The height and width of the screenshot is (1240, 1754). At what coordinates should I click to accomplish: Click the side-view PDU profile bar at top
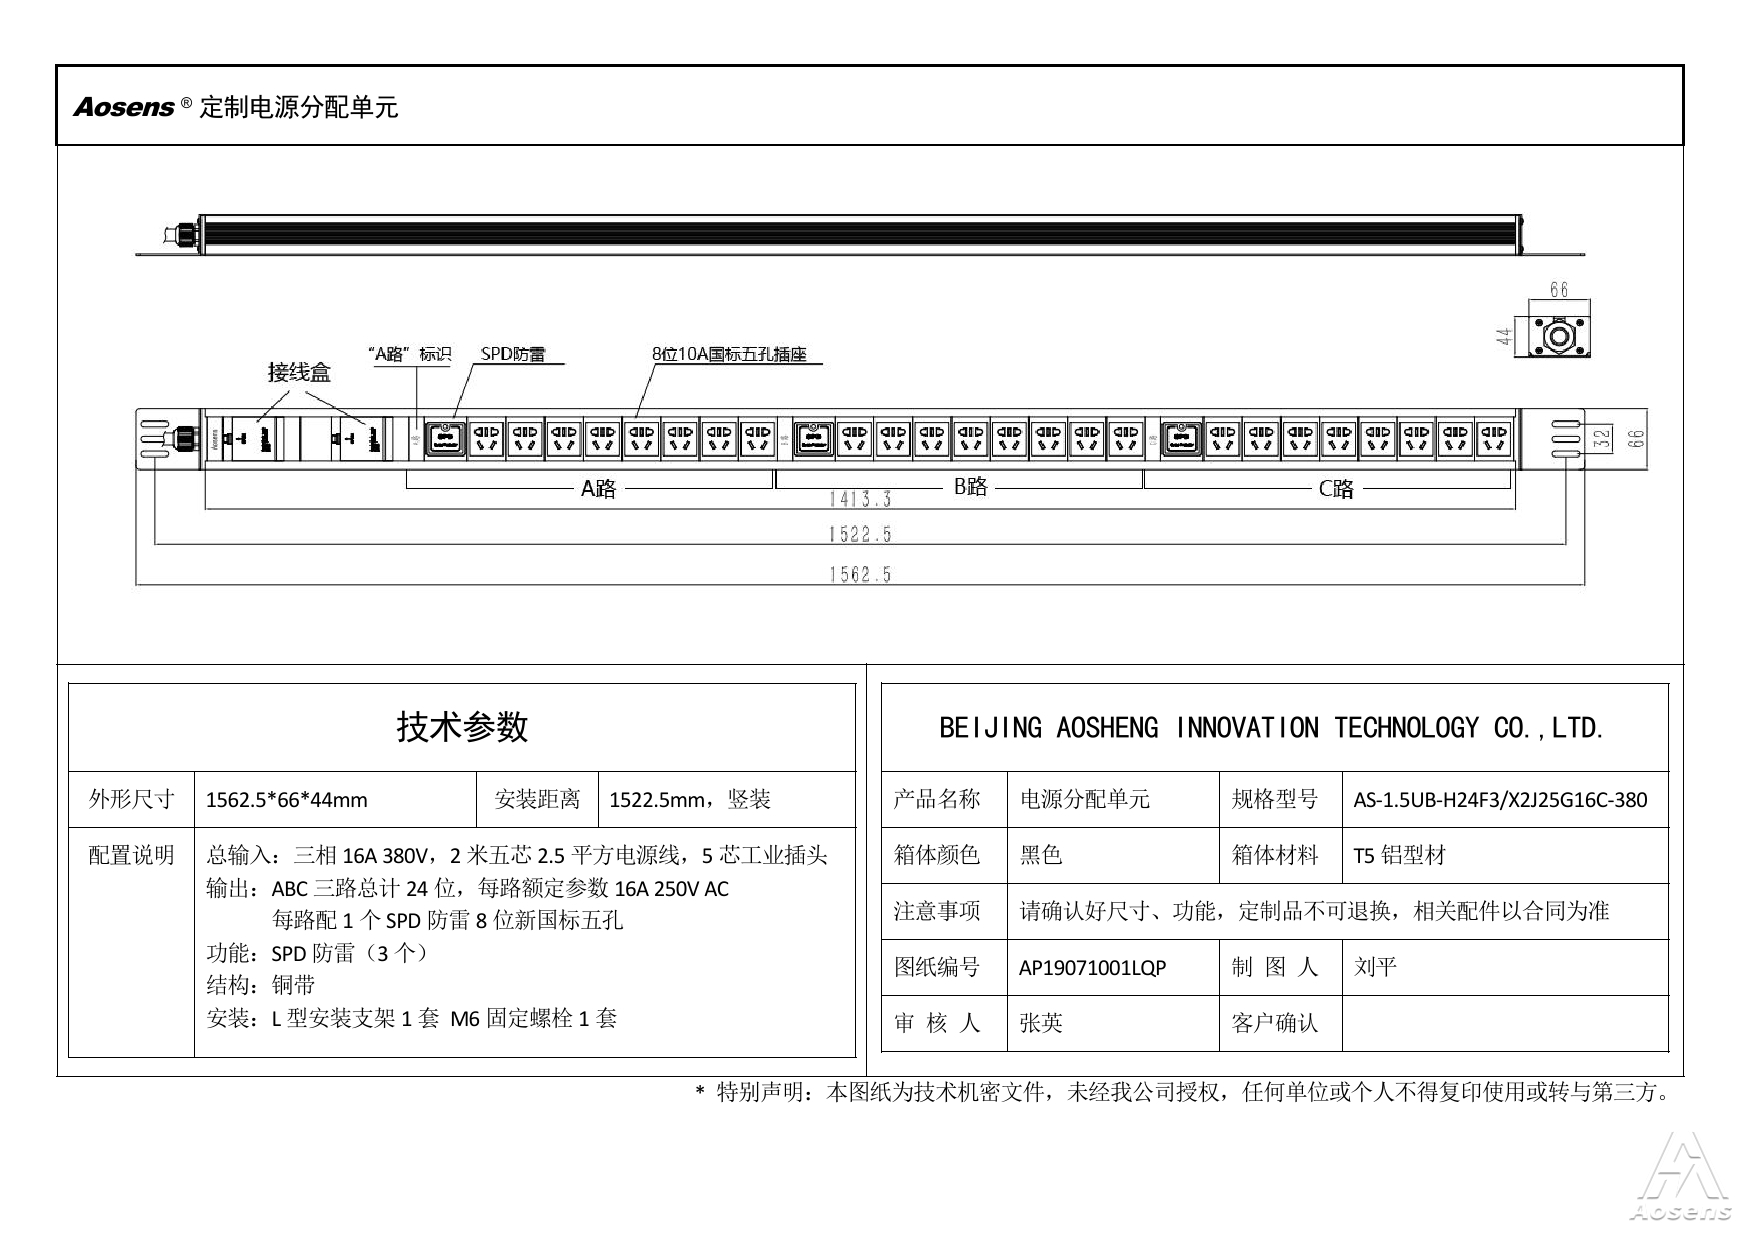860,232
